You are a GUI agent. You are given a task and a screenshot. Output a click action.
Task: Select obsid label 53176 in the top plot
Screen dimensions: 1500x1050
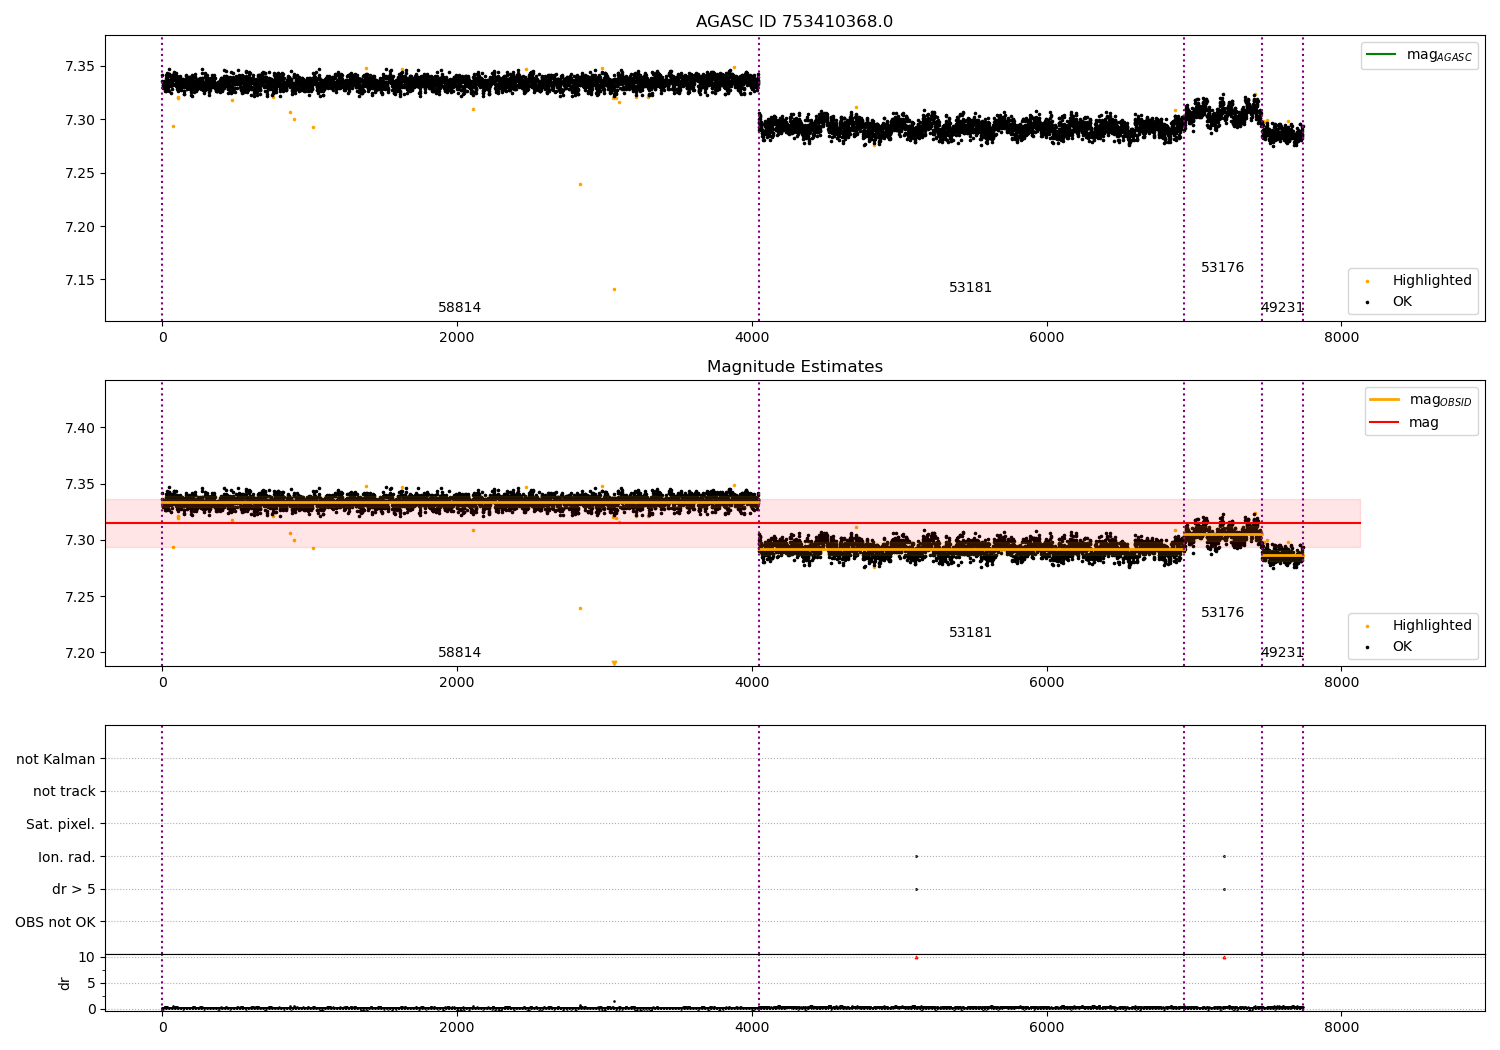point(1222,268)
